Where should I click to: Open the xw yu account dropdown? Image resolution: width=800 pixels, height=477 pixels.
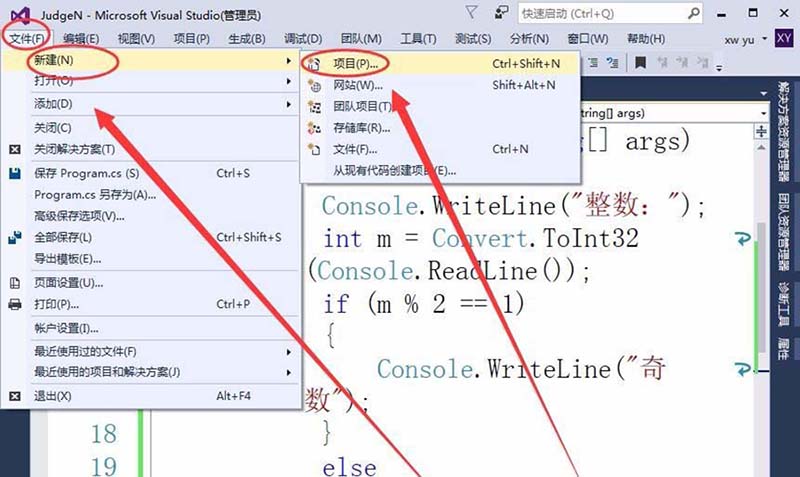[764, 39]
